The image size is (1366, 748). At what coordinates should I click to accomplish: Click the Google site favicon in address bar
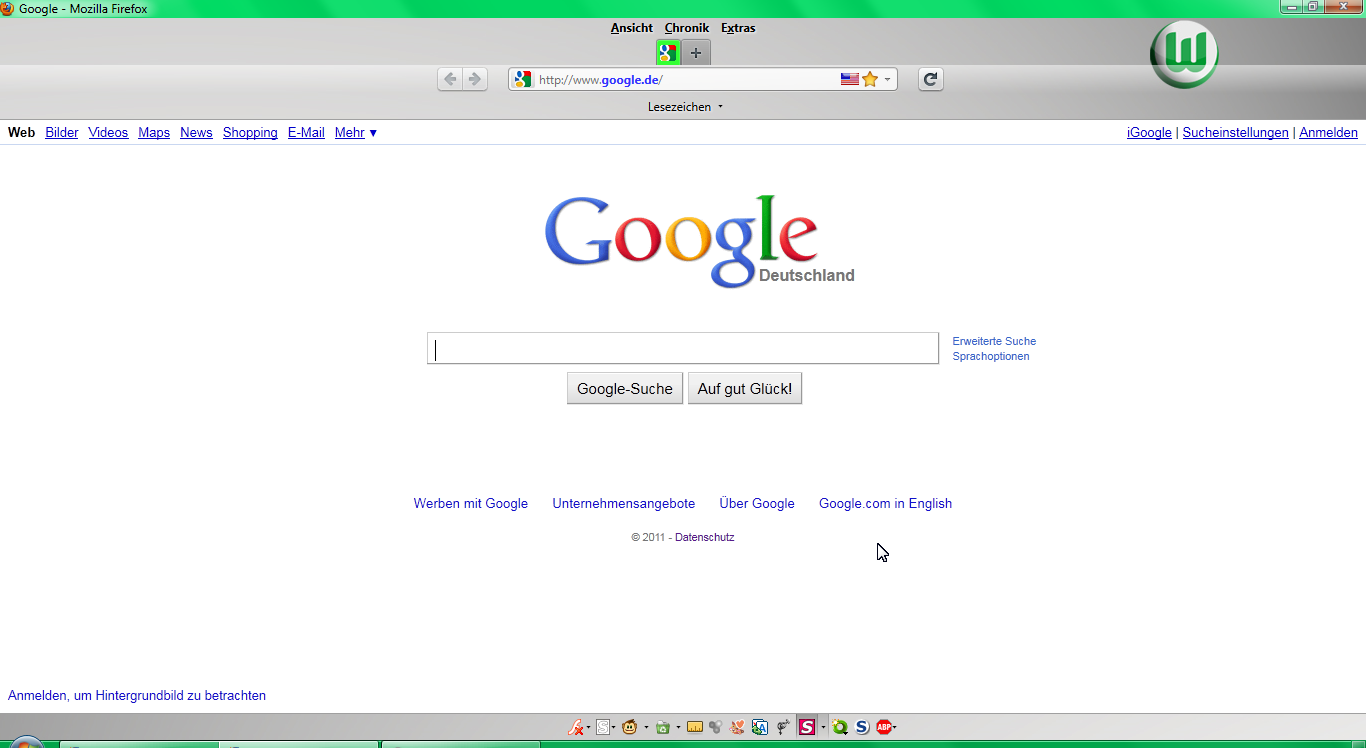coord(523,79)
